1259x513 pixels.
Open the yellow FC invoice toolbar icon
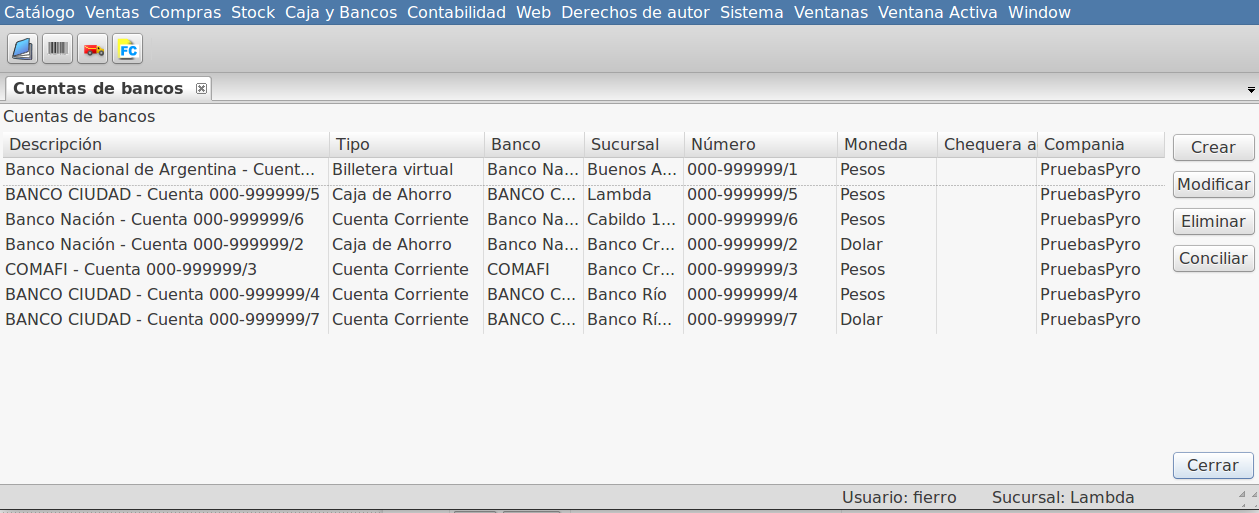pos(128,48)
